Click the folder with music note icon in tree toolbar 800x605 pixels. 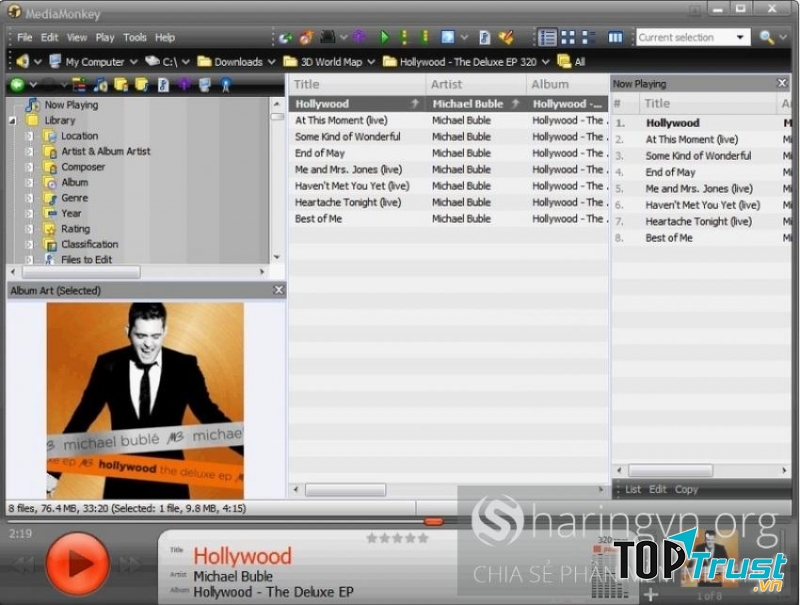point(141,85)
